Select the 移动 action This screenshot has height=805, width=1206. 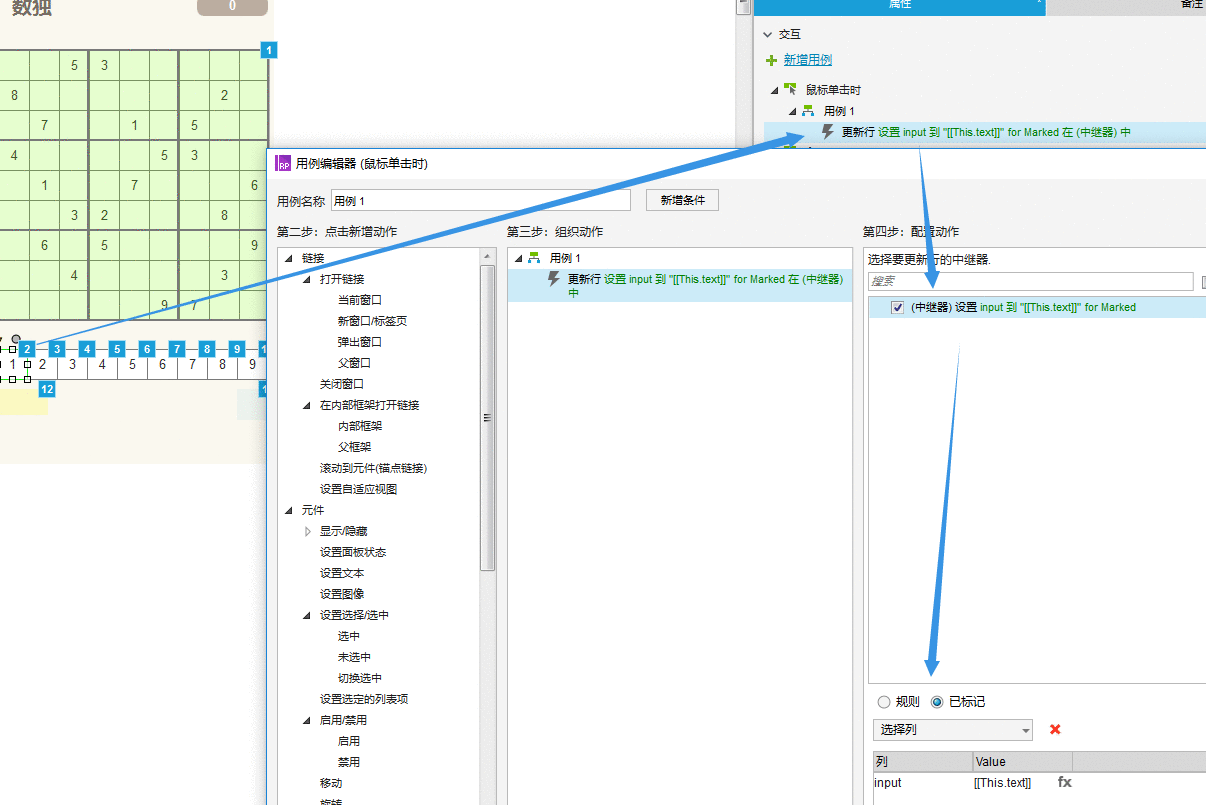click(331, 783)
